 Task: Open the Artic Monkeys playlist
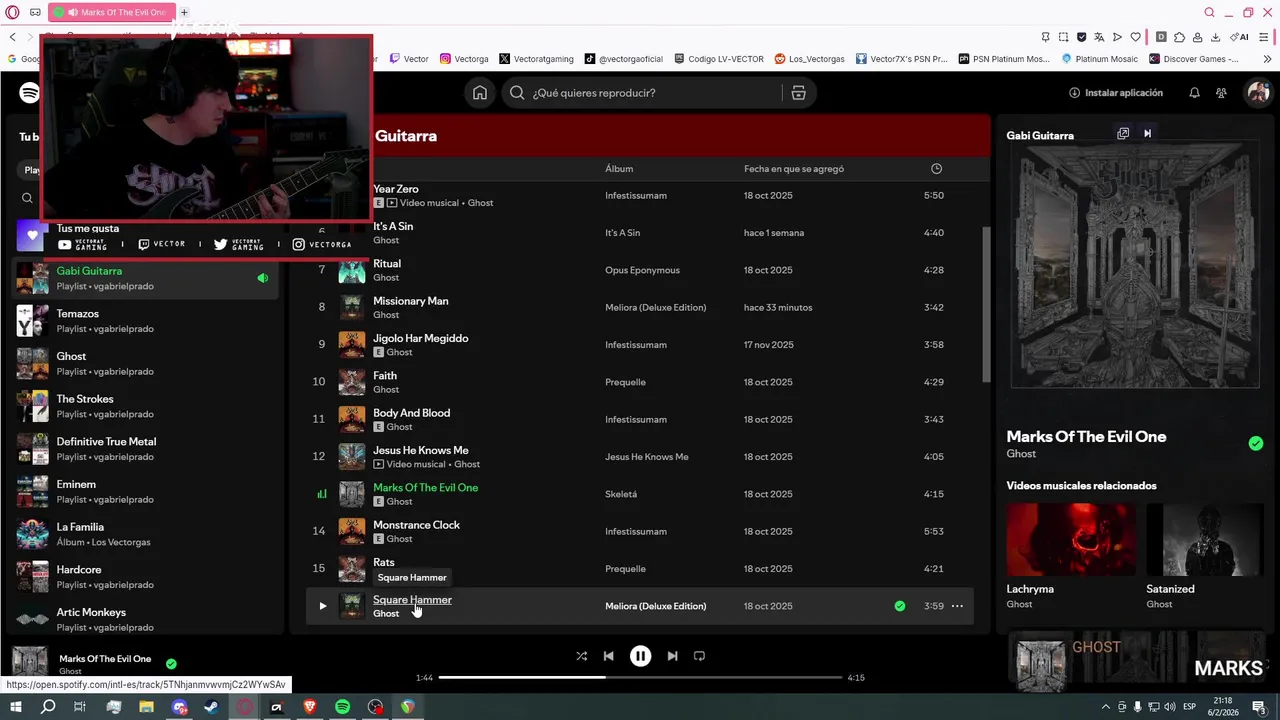146,620
